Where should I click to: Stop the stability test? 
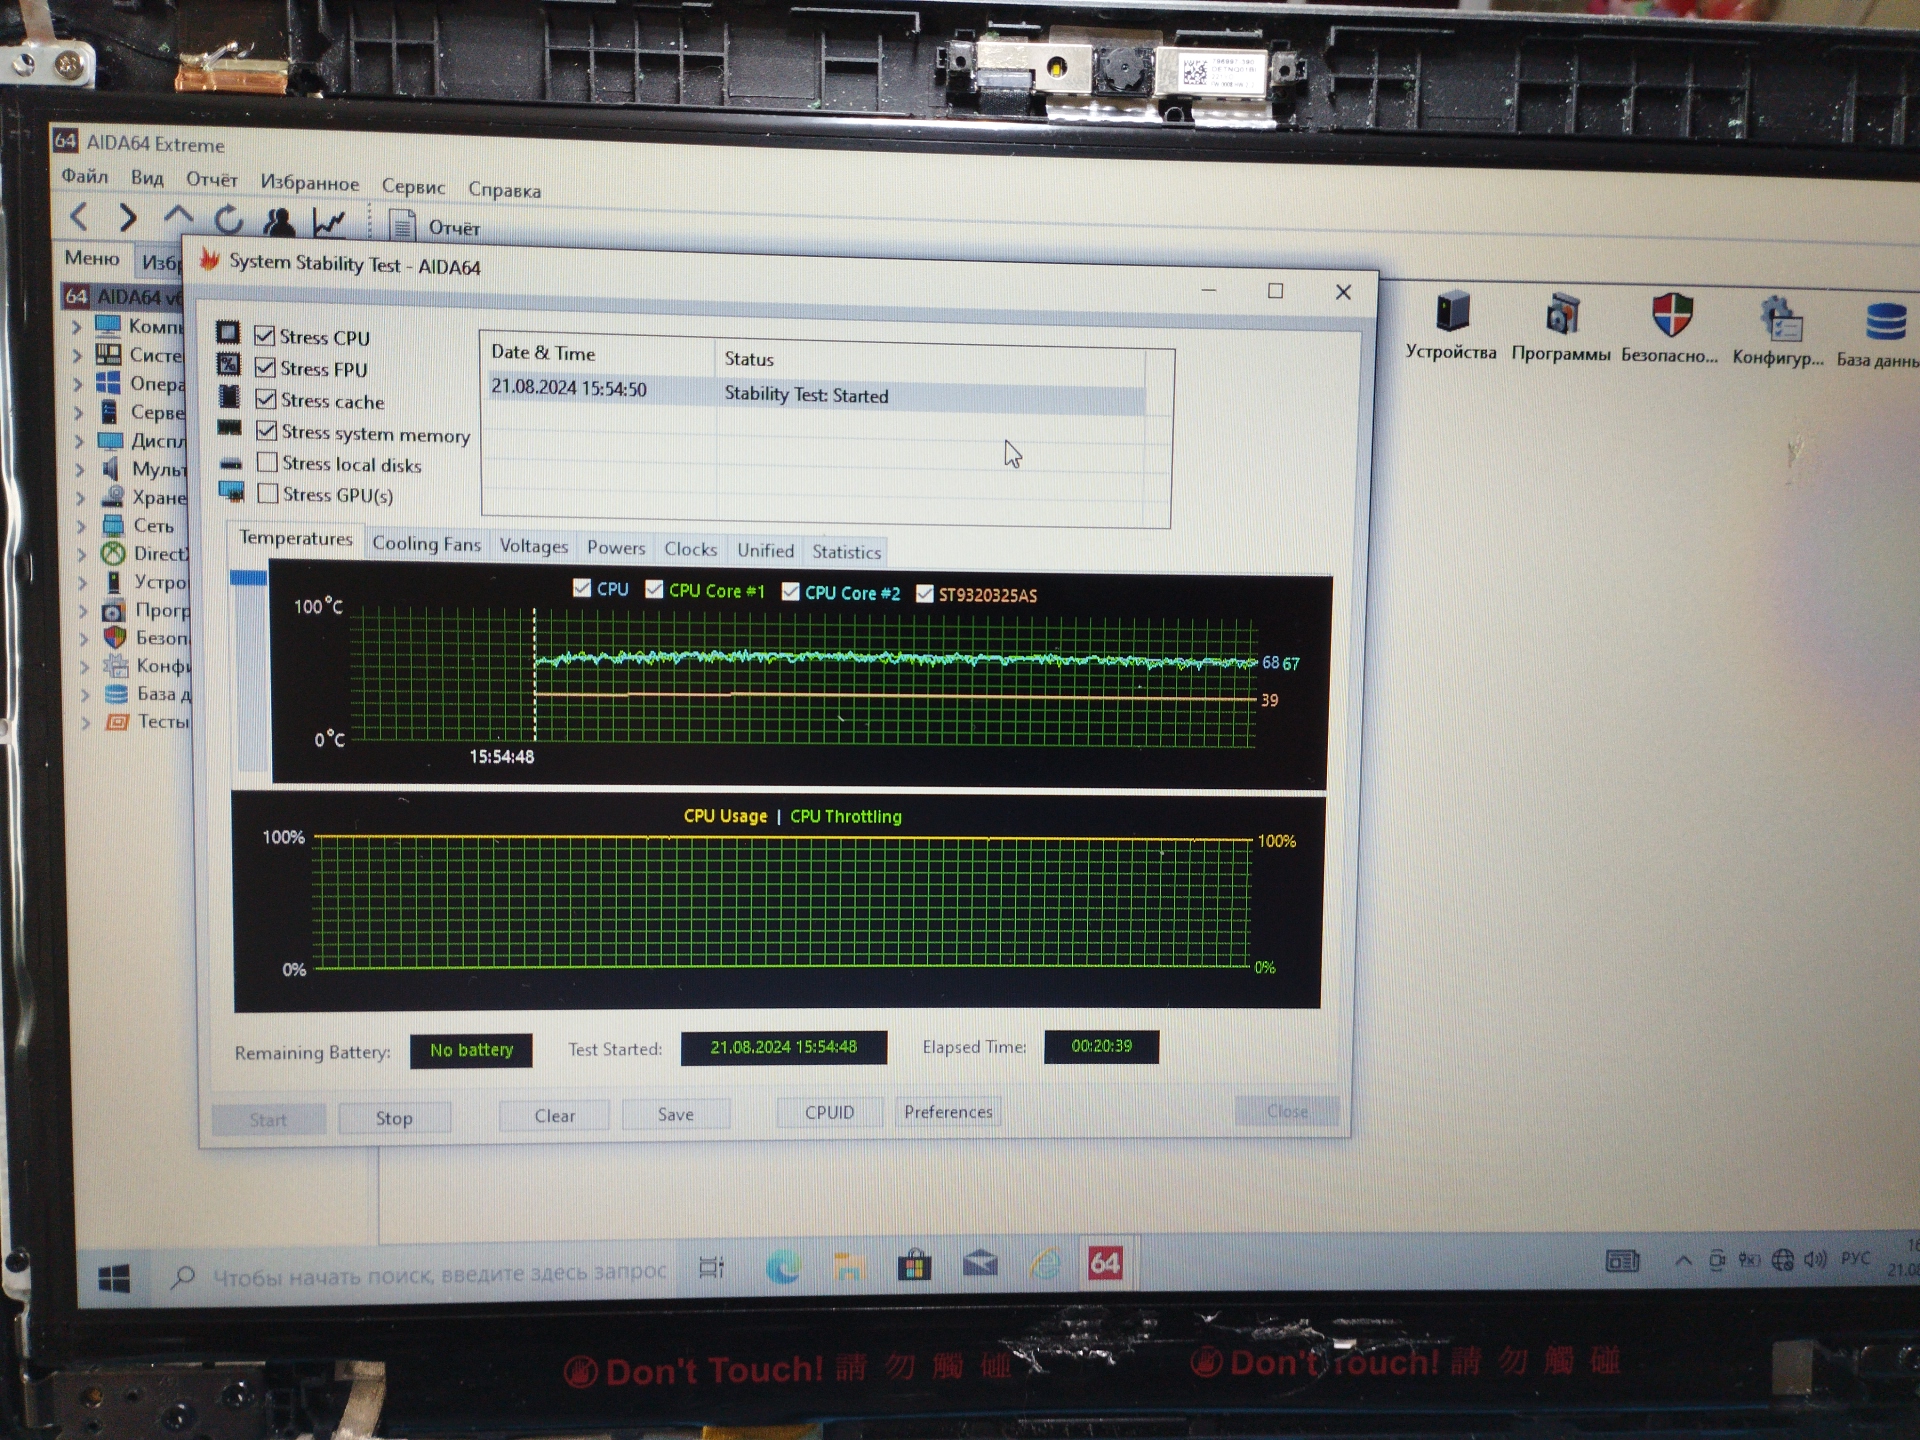394,1117
